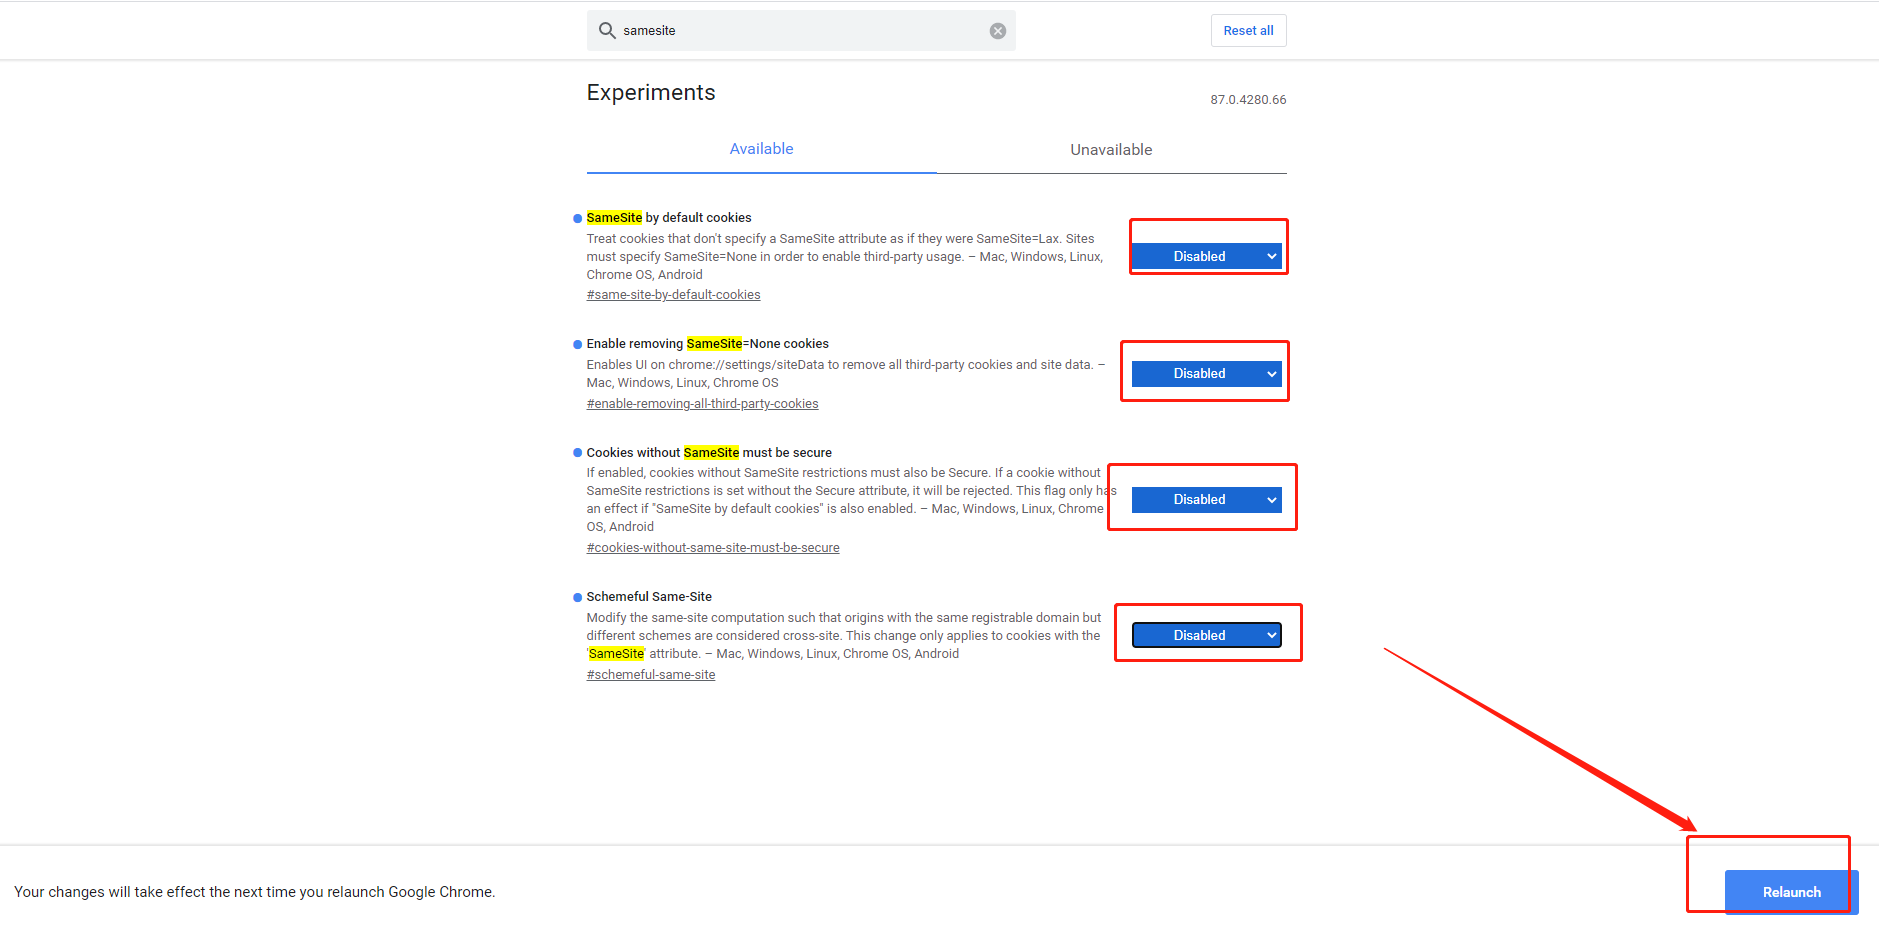Open the #cookies-without-same-site-must-be-secure link
1879x929 pixels.
713,548
